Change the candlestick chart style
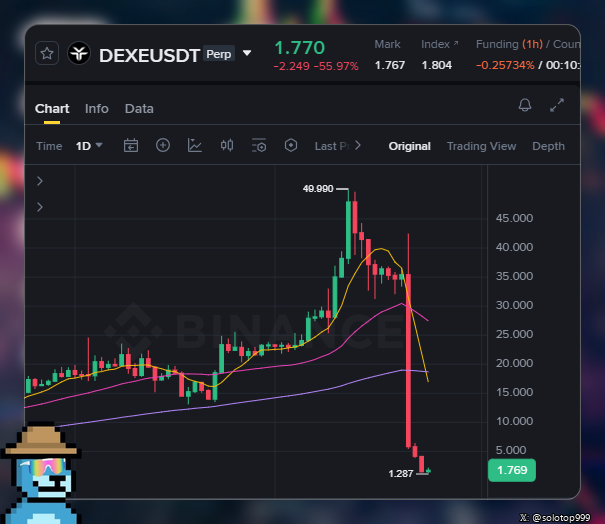 click(x=227, y=145)
